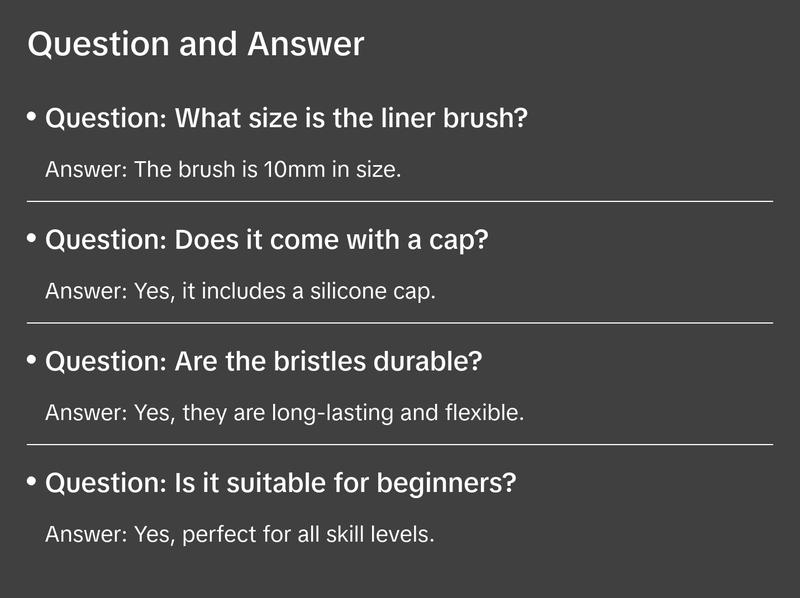Click the bullet beside the liner brush question
Viewport: 800px width, 598px height.
coord(32,118)
